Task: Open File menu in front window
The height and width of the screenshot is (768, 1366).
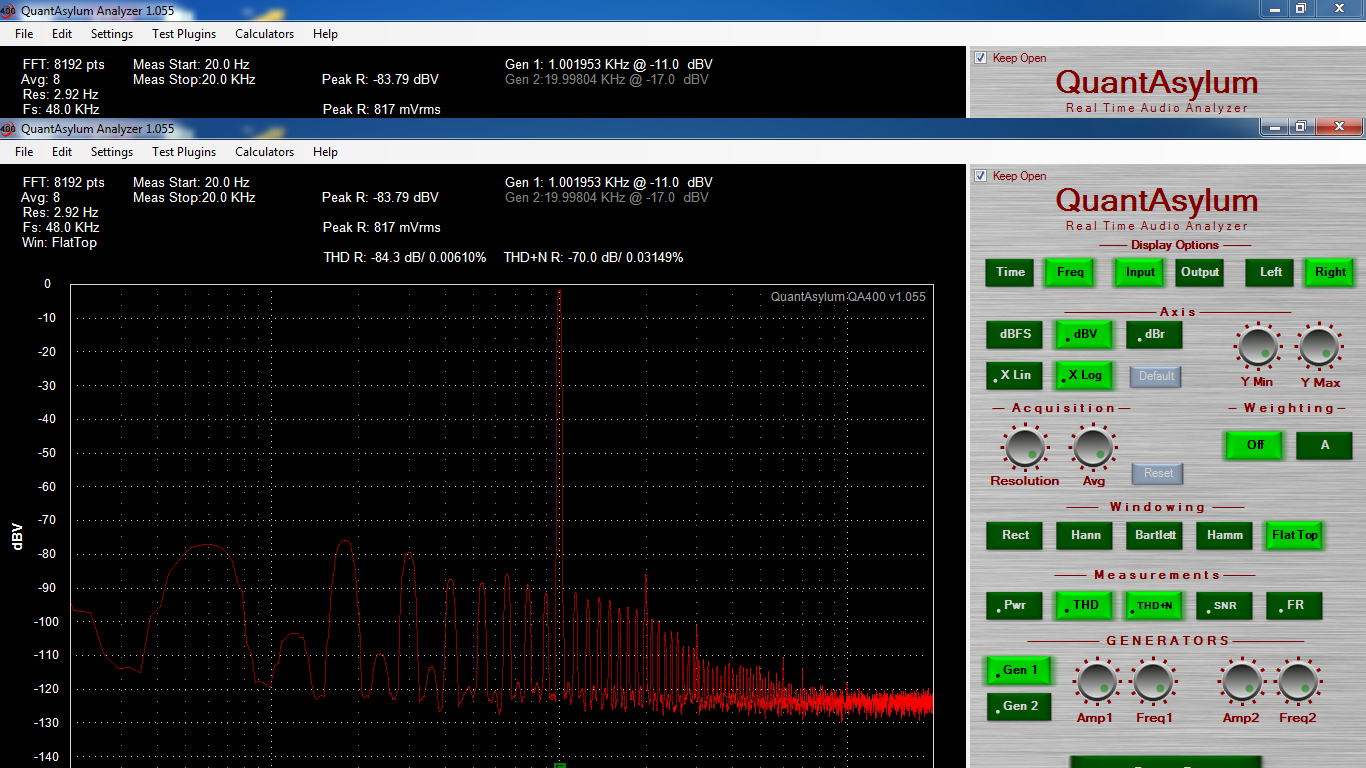Action: [24, 152]
